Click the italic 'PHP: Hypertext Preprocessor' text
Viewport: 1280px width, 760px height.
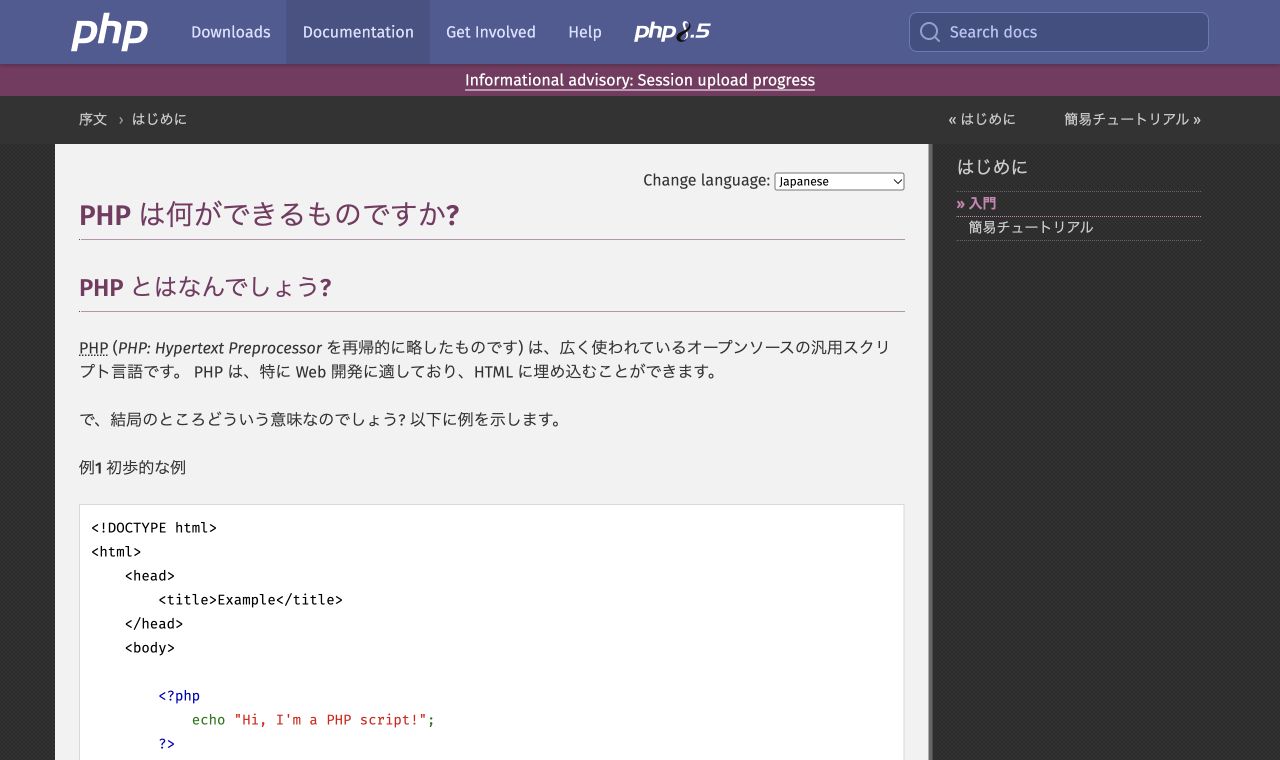[220, 348]
